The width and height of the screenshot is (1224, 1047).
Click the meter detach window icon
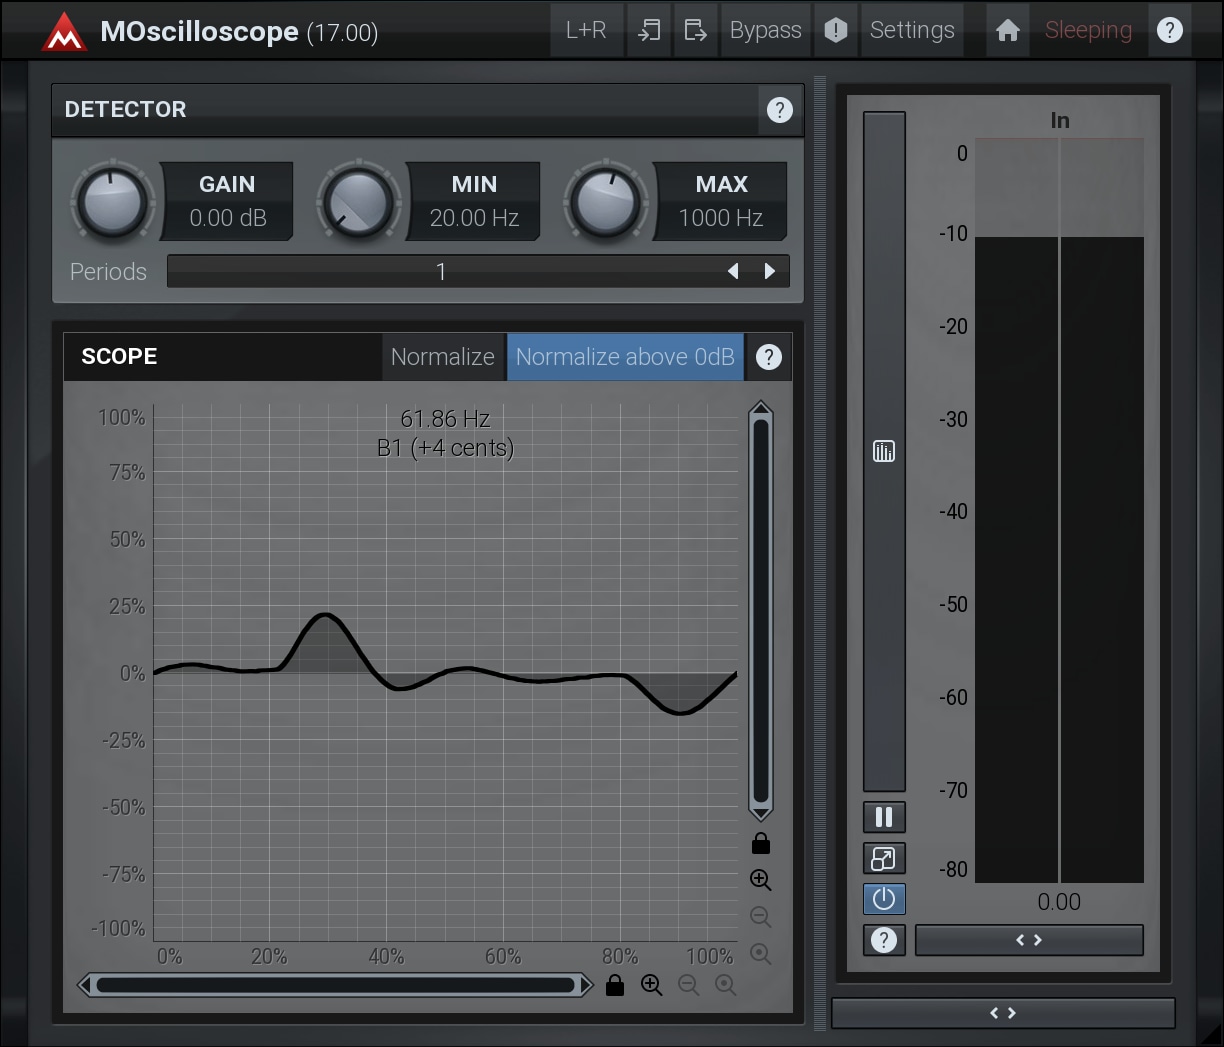pos(884,859)
